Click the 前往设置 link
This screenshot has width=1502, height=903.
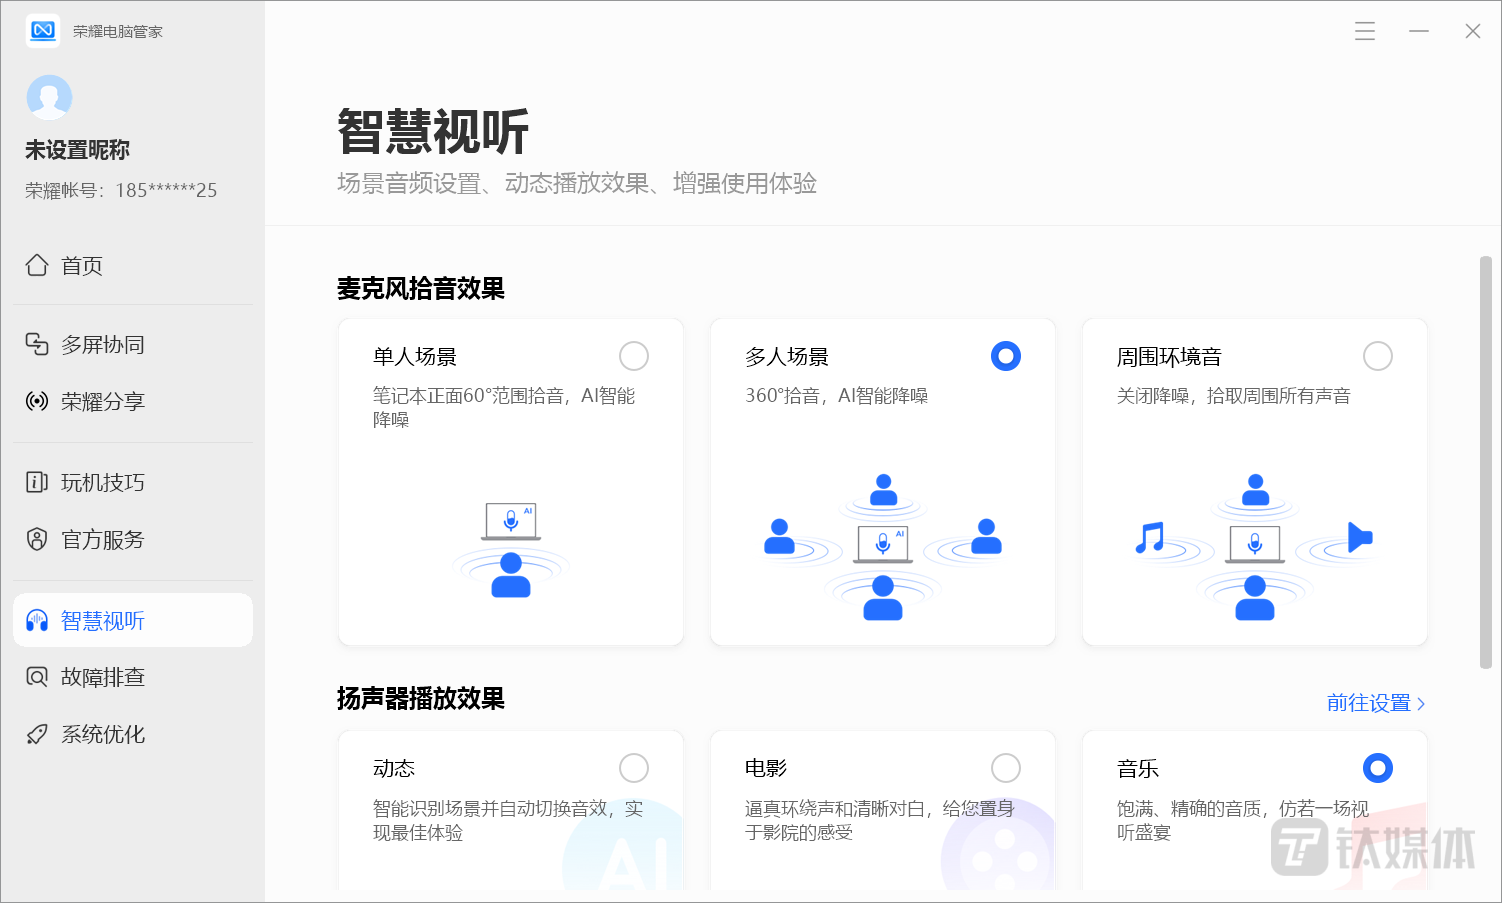click(1375, 703)
